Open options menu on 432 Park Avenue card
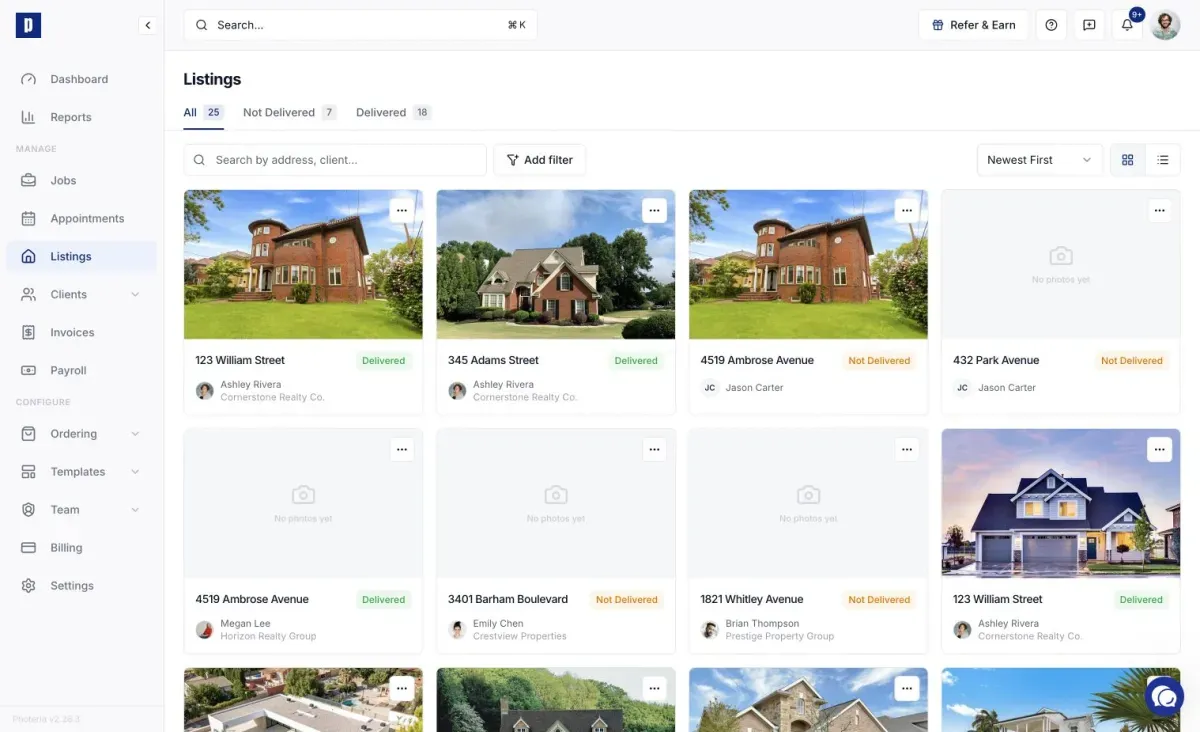The image size is (1200, 732). 1159,210
